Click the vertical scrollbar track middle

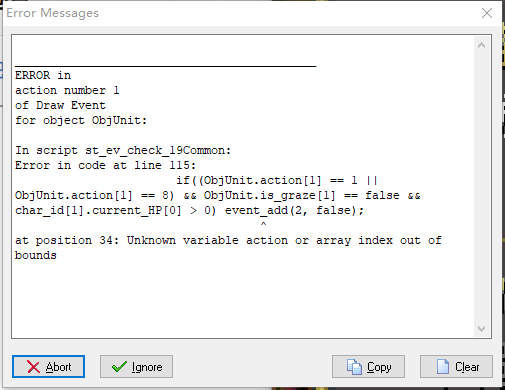pos(481,187)
